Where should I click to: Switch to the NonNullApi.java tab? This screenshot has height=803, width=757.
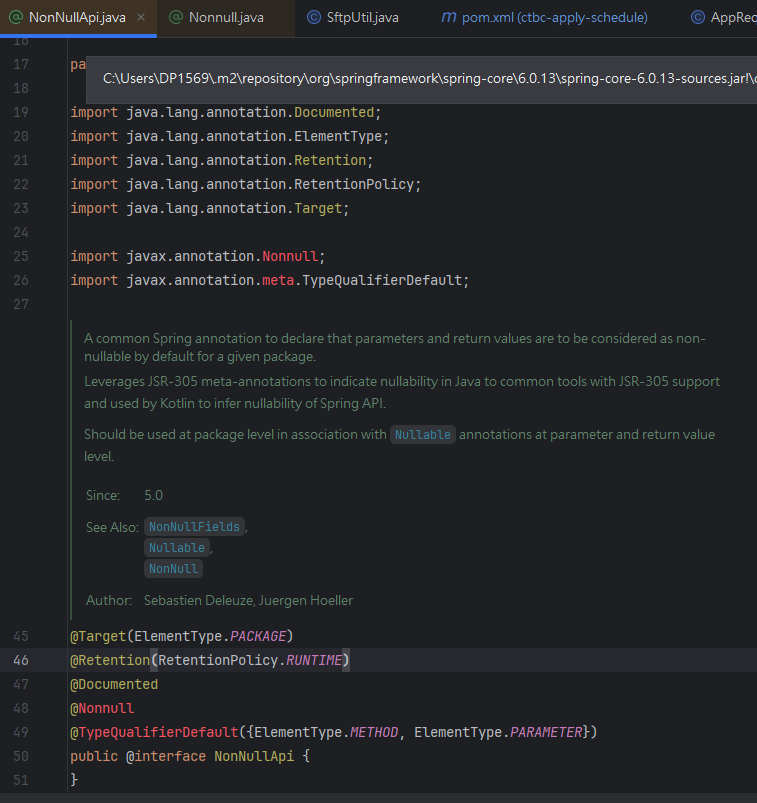coord(78,17)
